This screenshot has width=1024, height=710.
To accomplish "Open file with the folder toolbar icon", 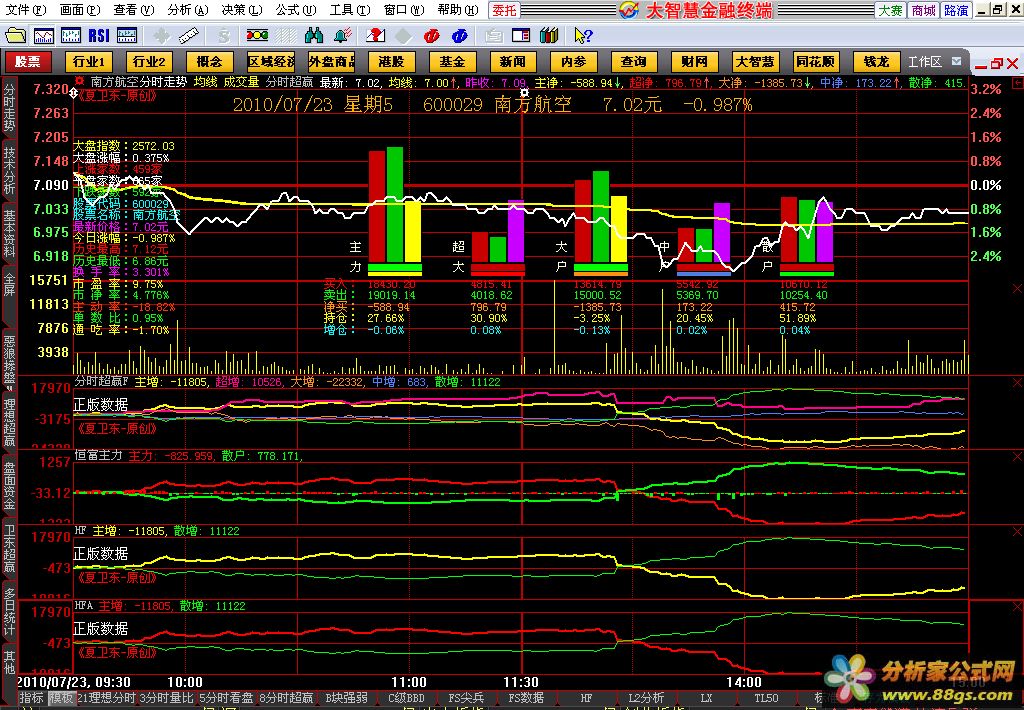I will pos(15,35).
